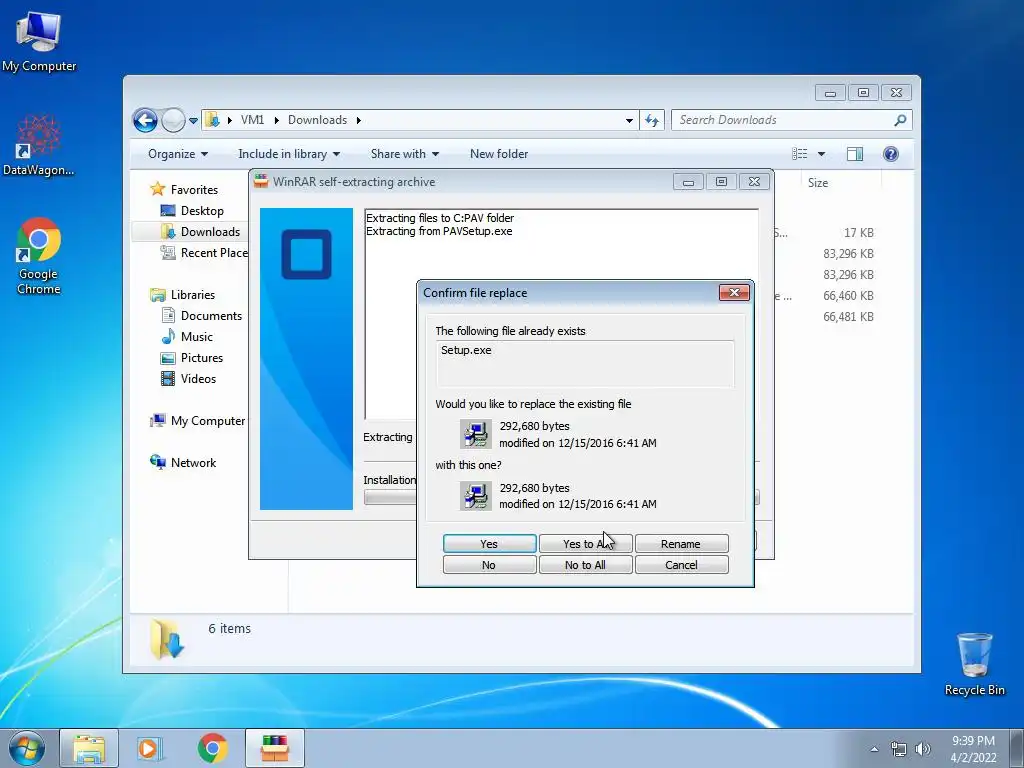Viewport: 1024px width, 768px height.
Task: Open the view options dropdown arrow
Action: click(822, 154)
